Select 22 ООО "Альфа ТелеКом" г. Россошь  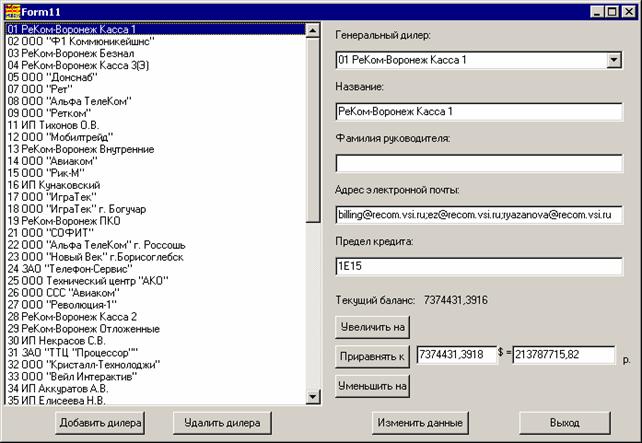pyautogui.click(x=156, y=245)
